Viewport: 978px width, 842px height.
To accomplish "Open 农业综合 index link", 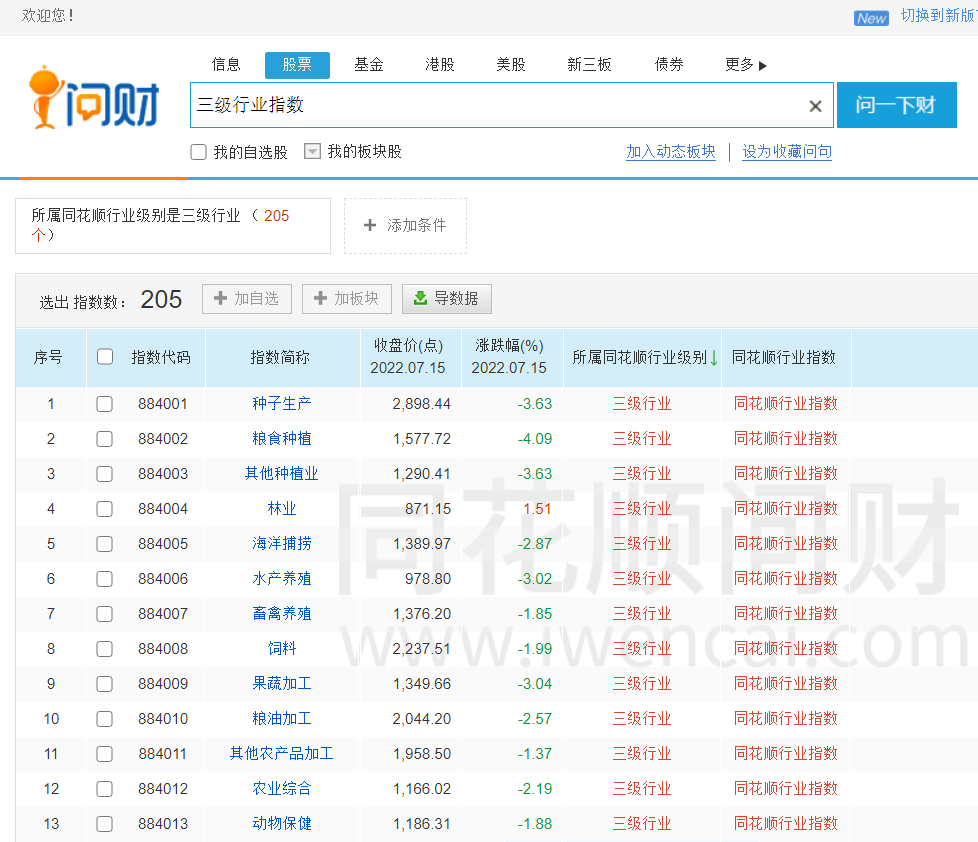I will coord(282,788).
